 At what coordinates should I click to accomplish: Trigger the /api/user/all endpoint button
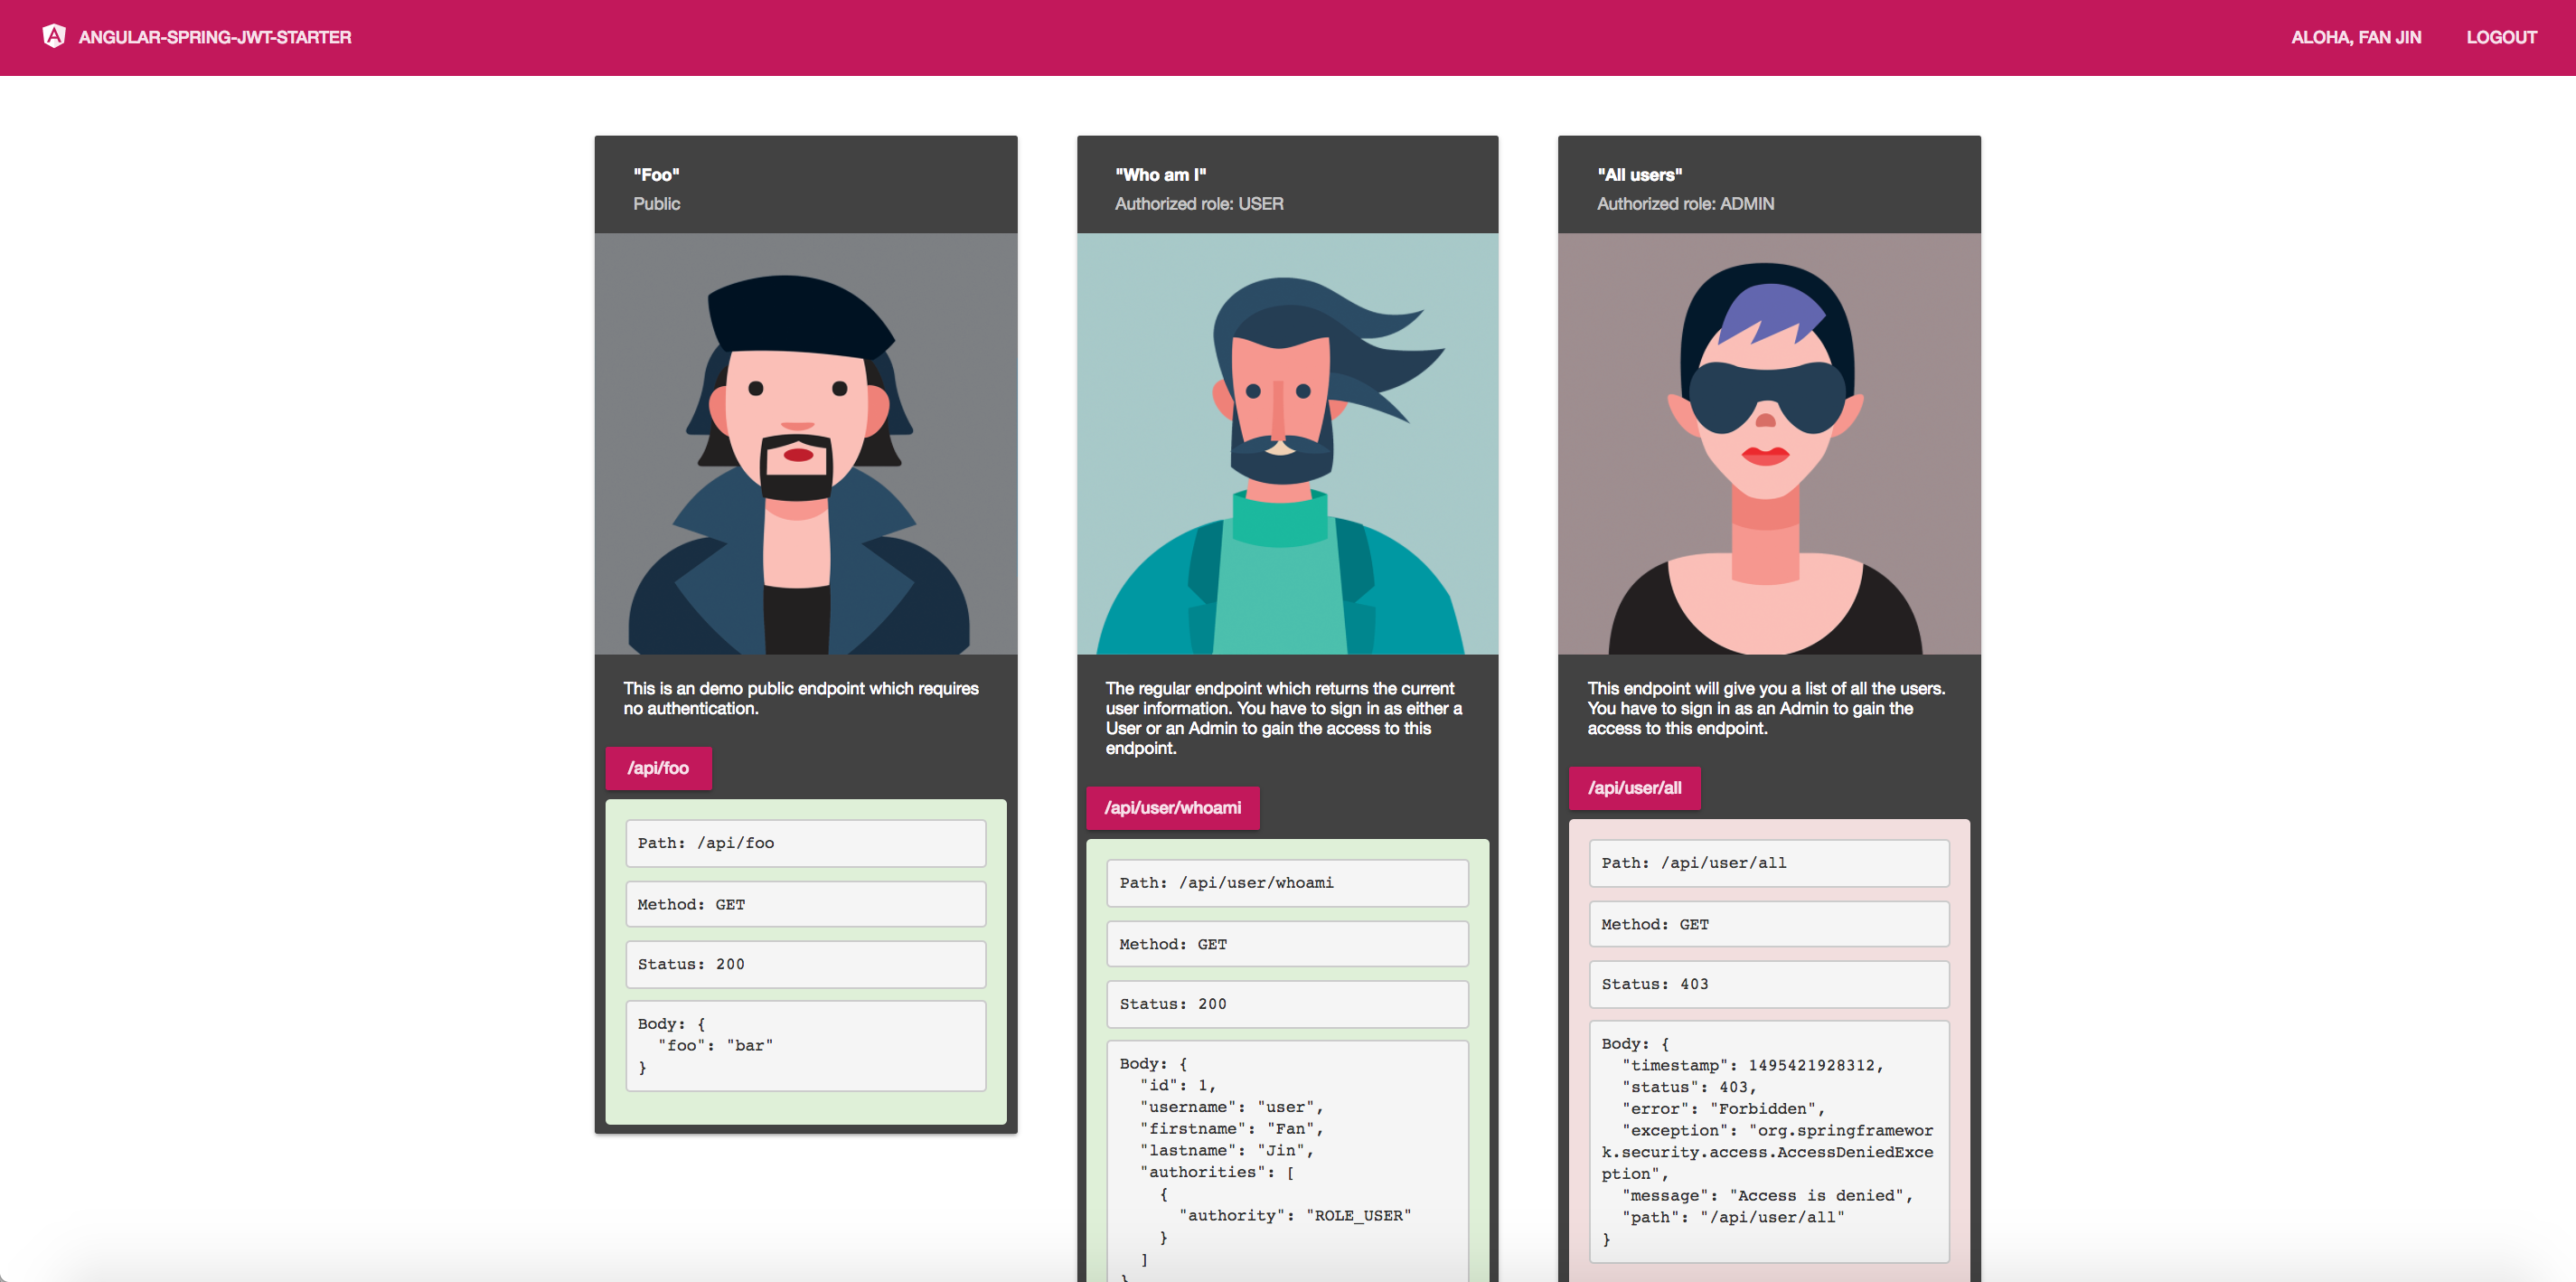coord(1634,787)
